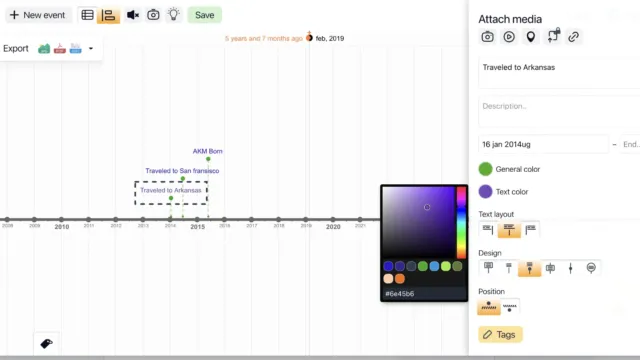
Task: Pick the orange preset swatch
Action: point(400,279)
